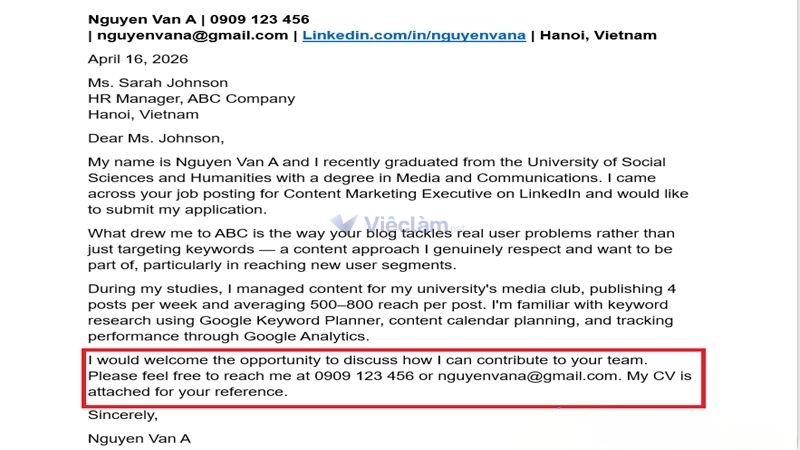Click the signature Nguyen Van A at bottom
Viewport: 800px width, 450px height.
(139, 439)
